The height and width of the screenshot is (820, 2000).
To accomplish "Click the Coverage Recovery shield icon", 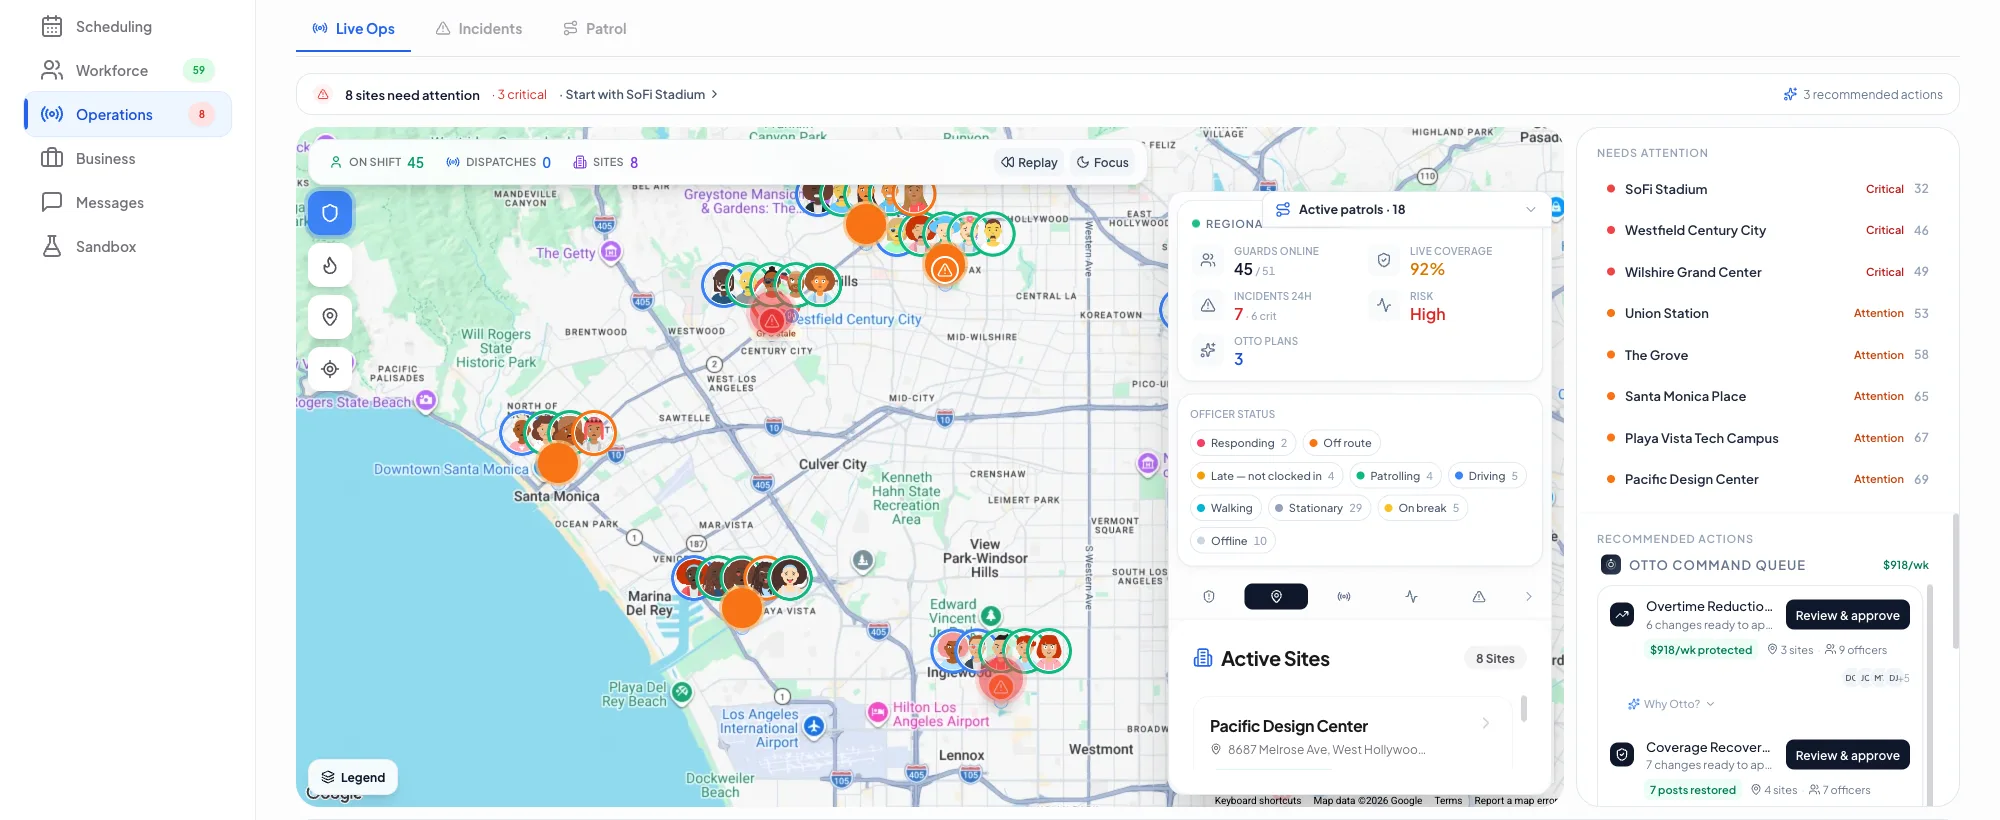I will pyautogui.click(x=1622, y=754).
